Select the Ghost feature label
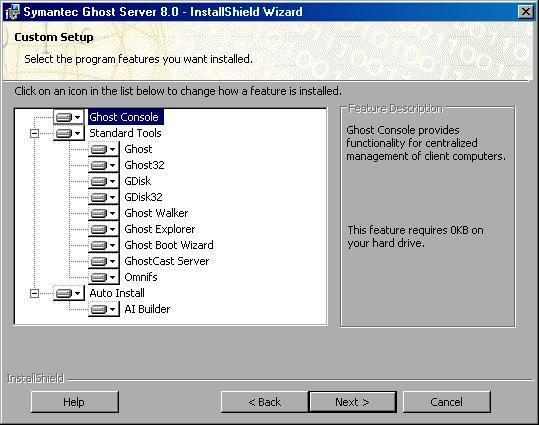 tap(138, 149)
